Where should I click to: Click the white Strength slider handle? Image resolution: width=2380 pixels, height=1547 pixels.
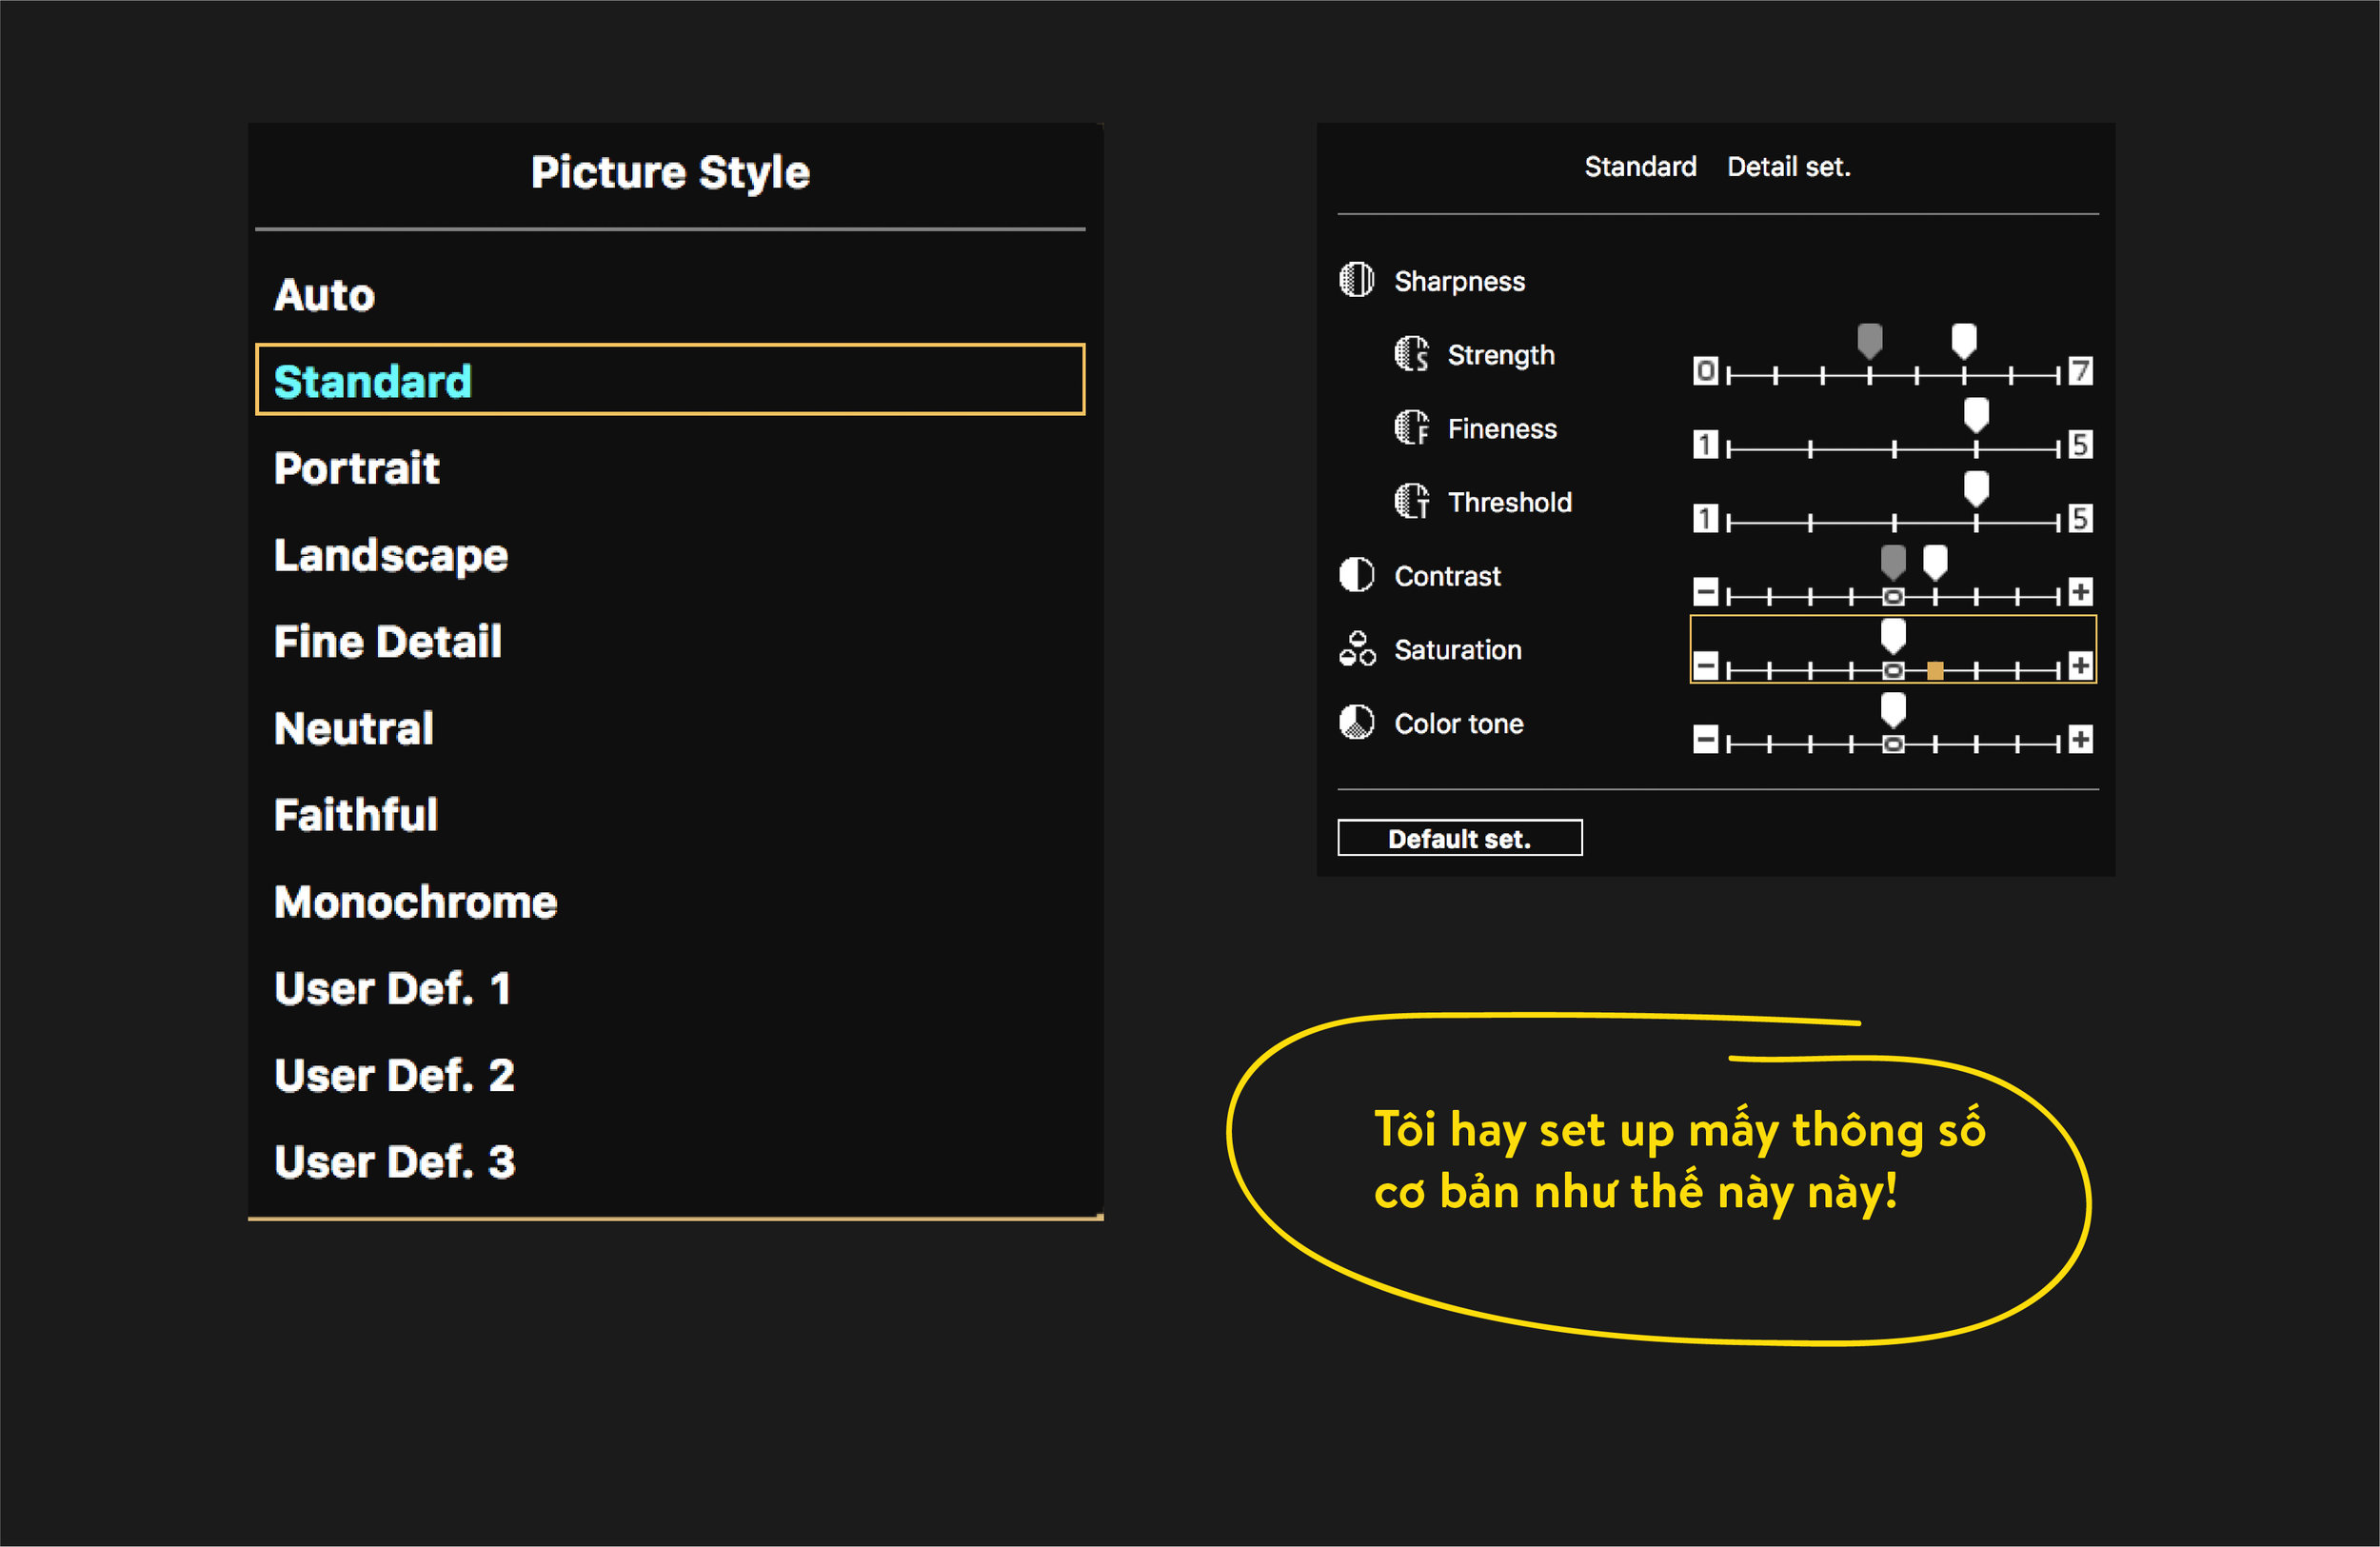click(1963, 341)
